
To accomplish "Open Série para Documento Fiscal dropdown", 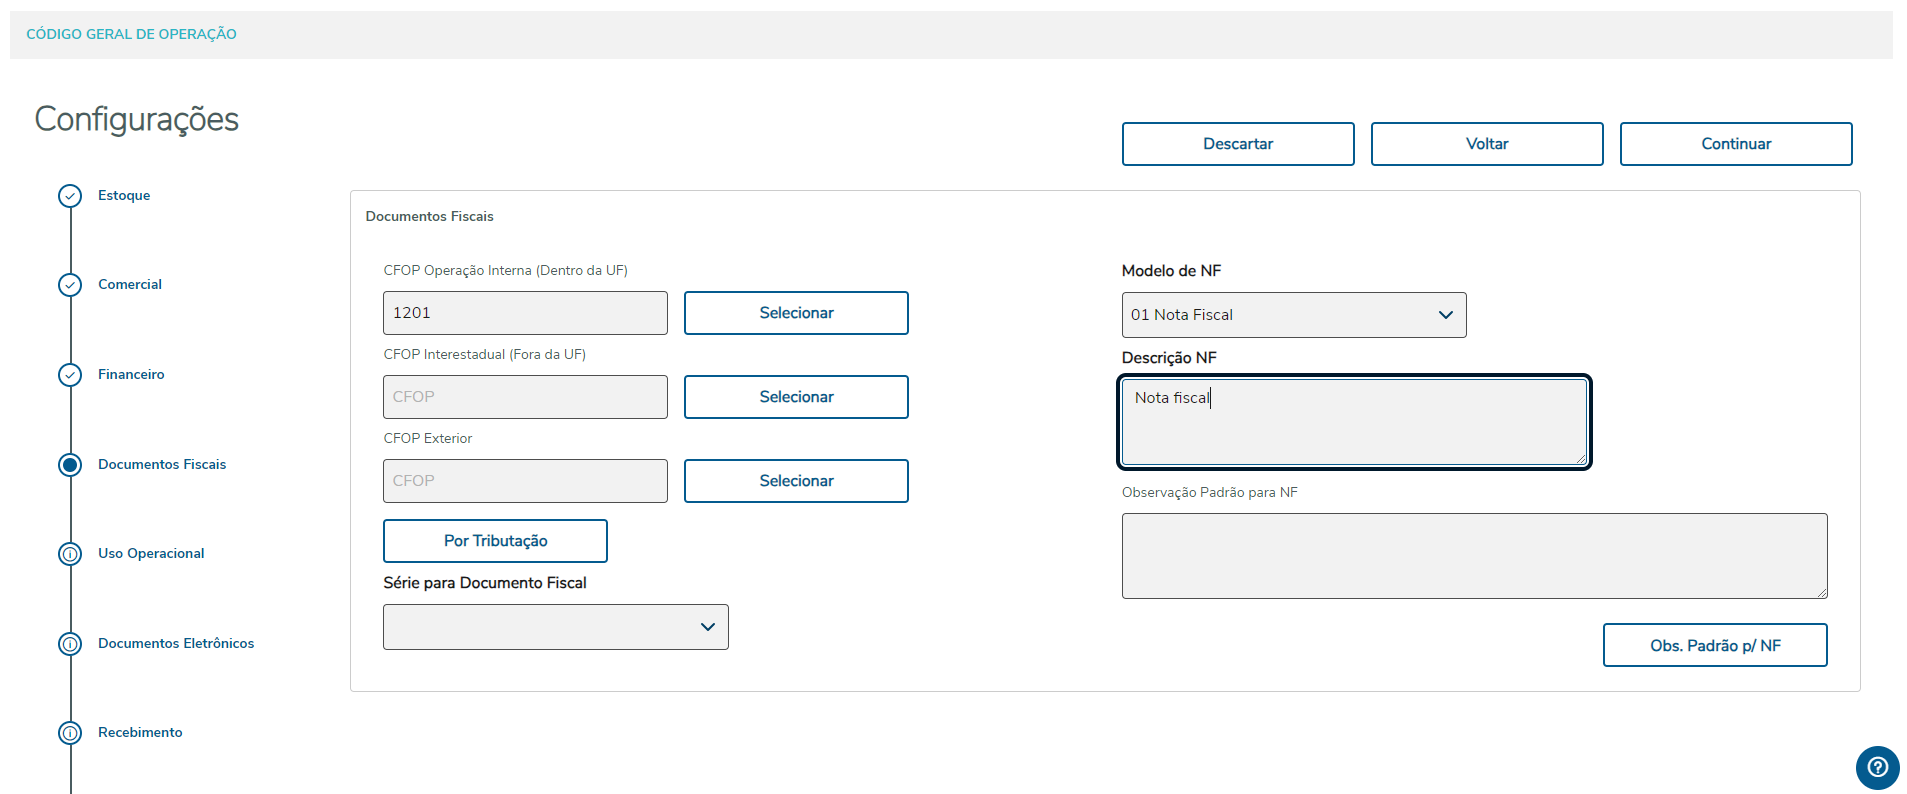I will pyautogui.click(x=555, y=627).
